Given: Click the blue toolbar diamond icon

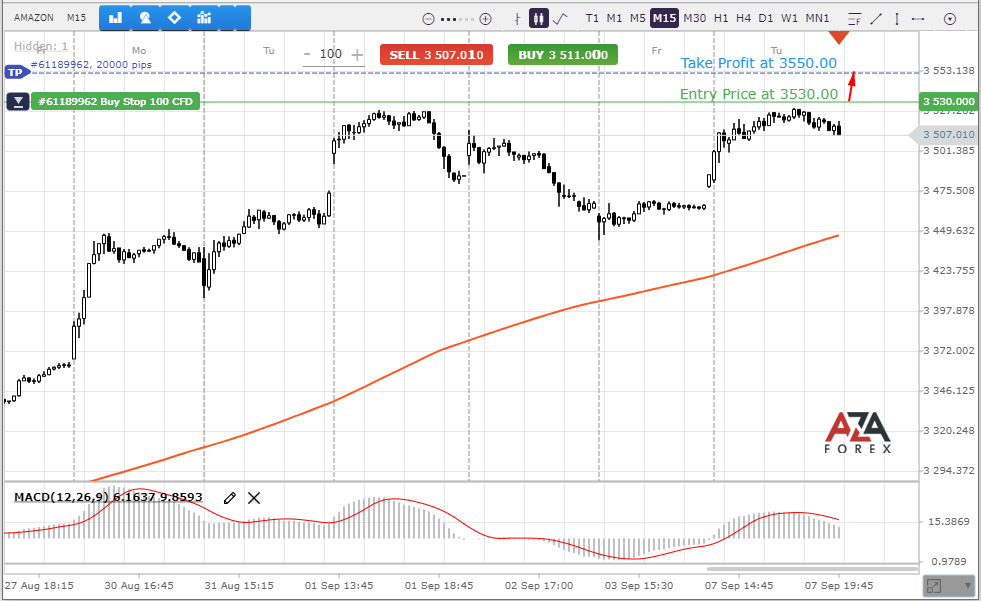Looking at the screenshot, I should click(175, 18).
